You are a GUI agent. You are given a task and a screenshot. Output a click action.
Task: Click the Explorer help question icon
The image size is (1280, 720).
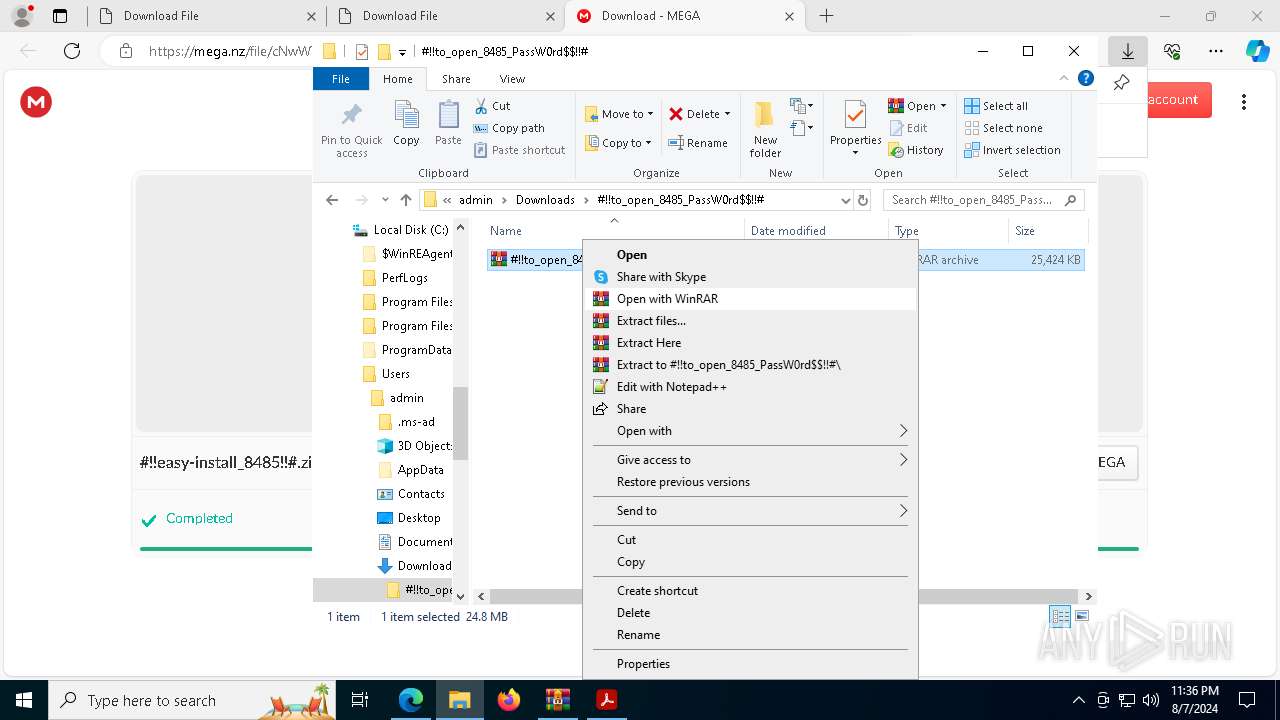(1086, 78)
